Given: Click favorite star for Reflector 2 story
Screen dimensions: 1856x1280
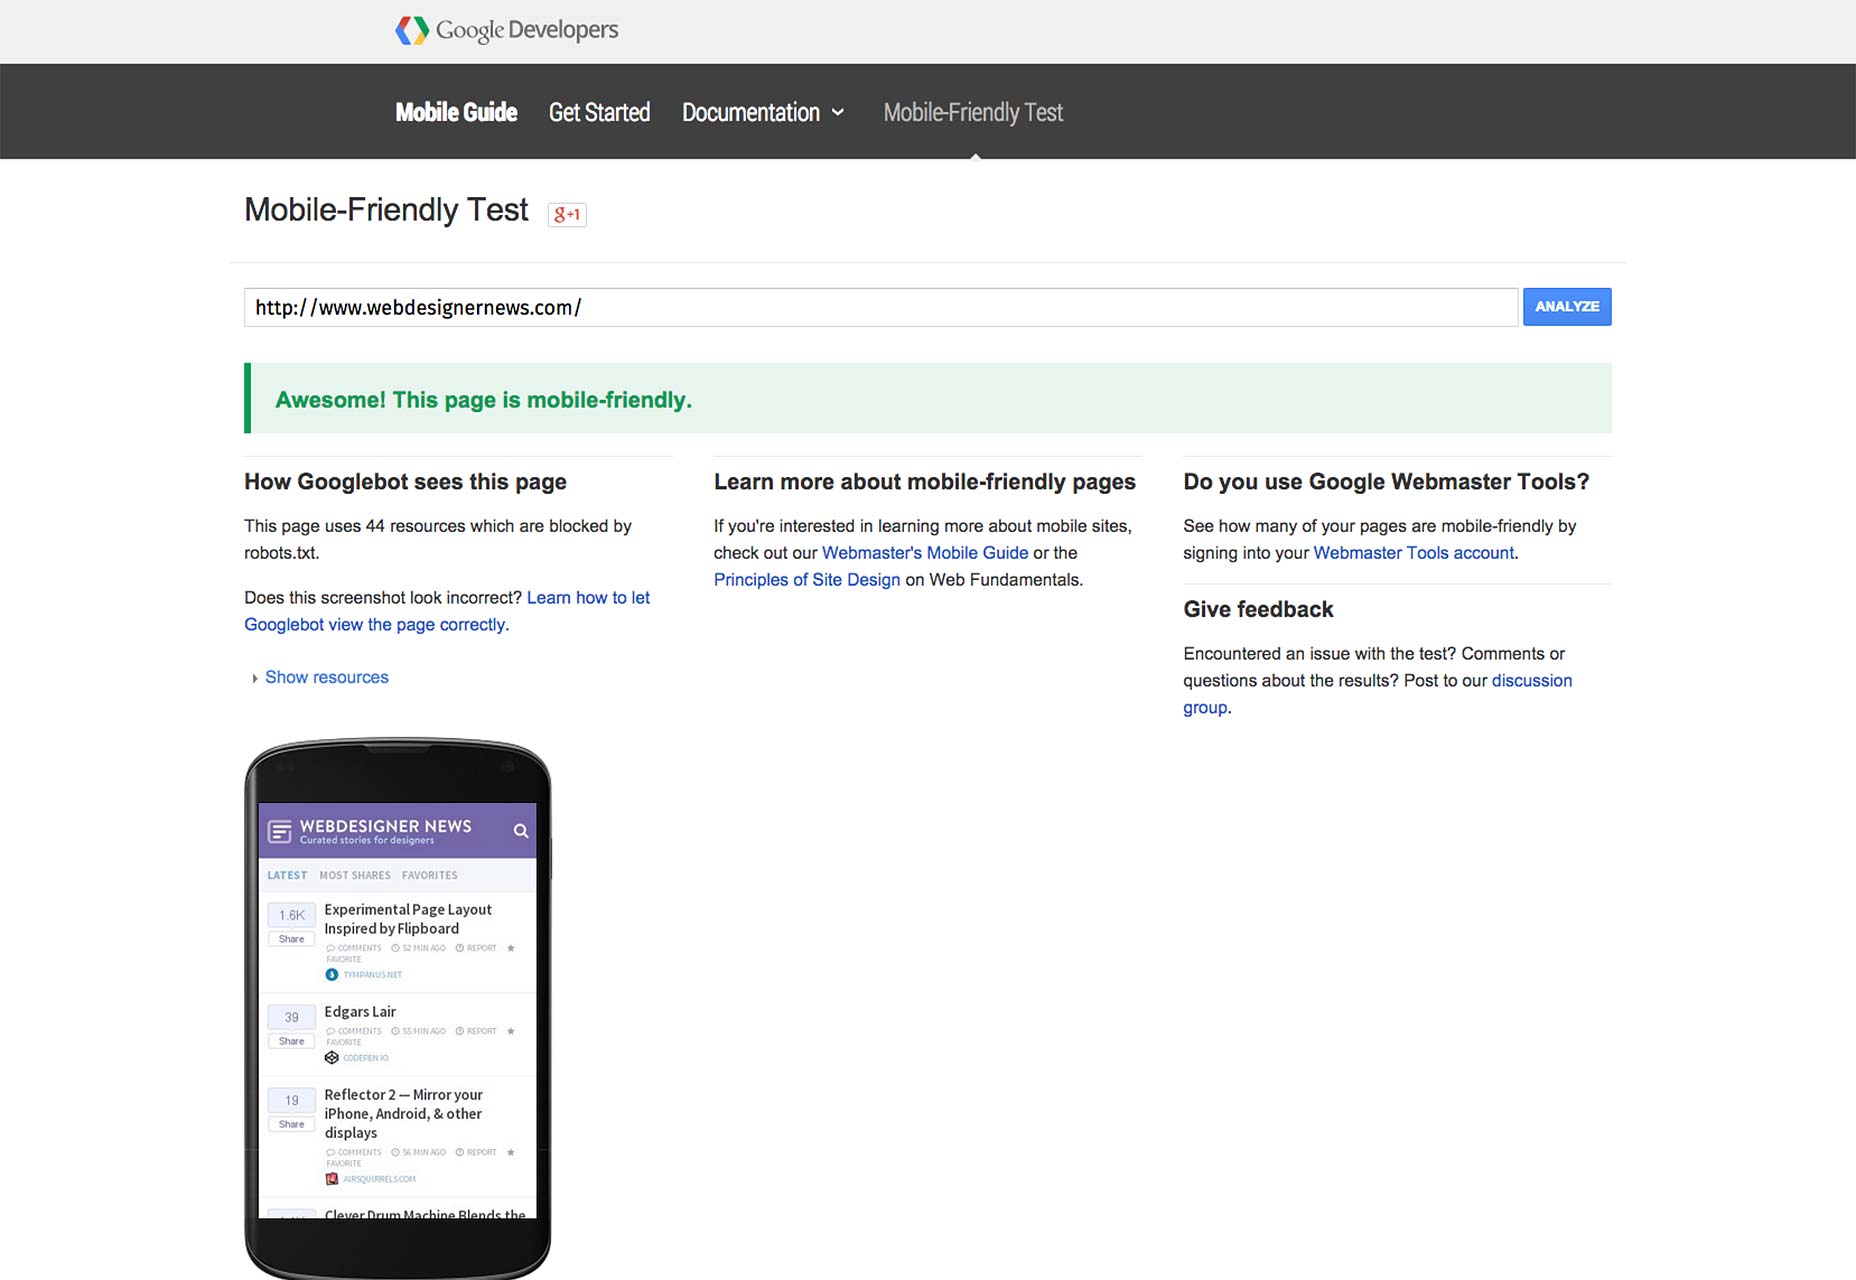Looking at the screenshot, I should coord(511,1152).
